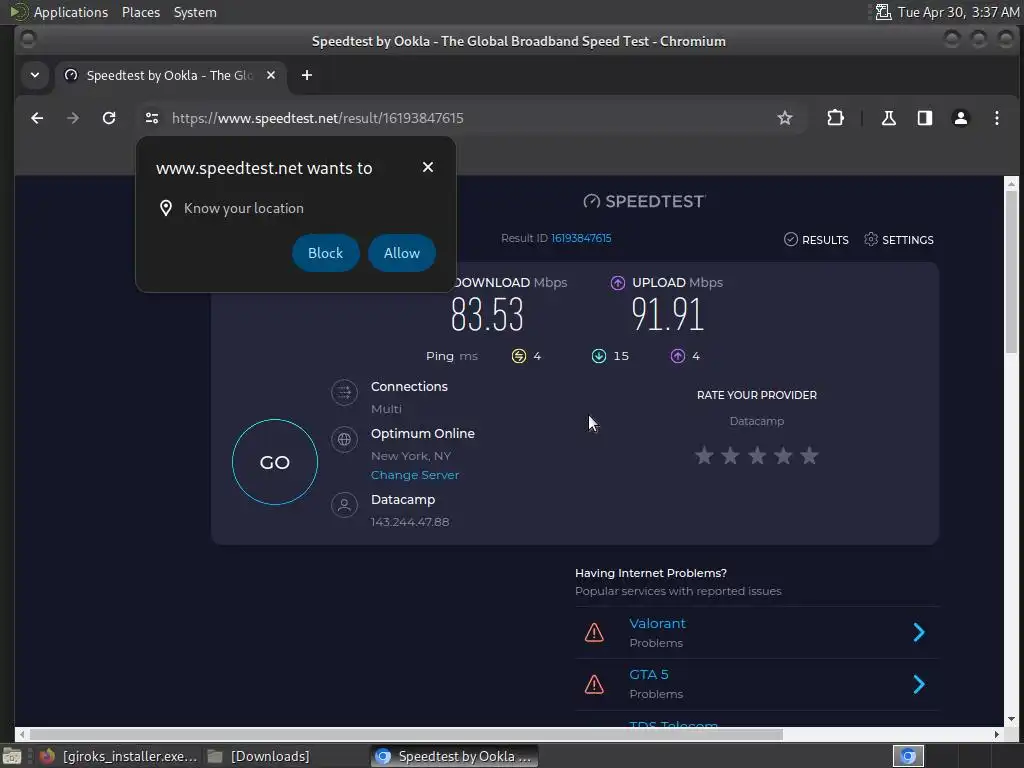Viewport: 1024px width, 768px height.
Task: Click the Datacamp user icon
Action: 344,505
